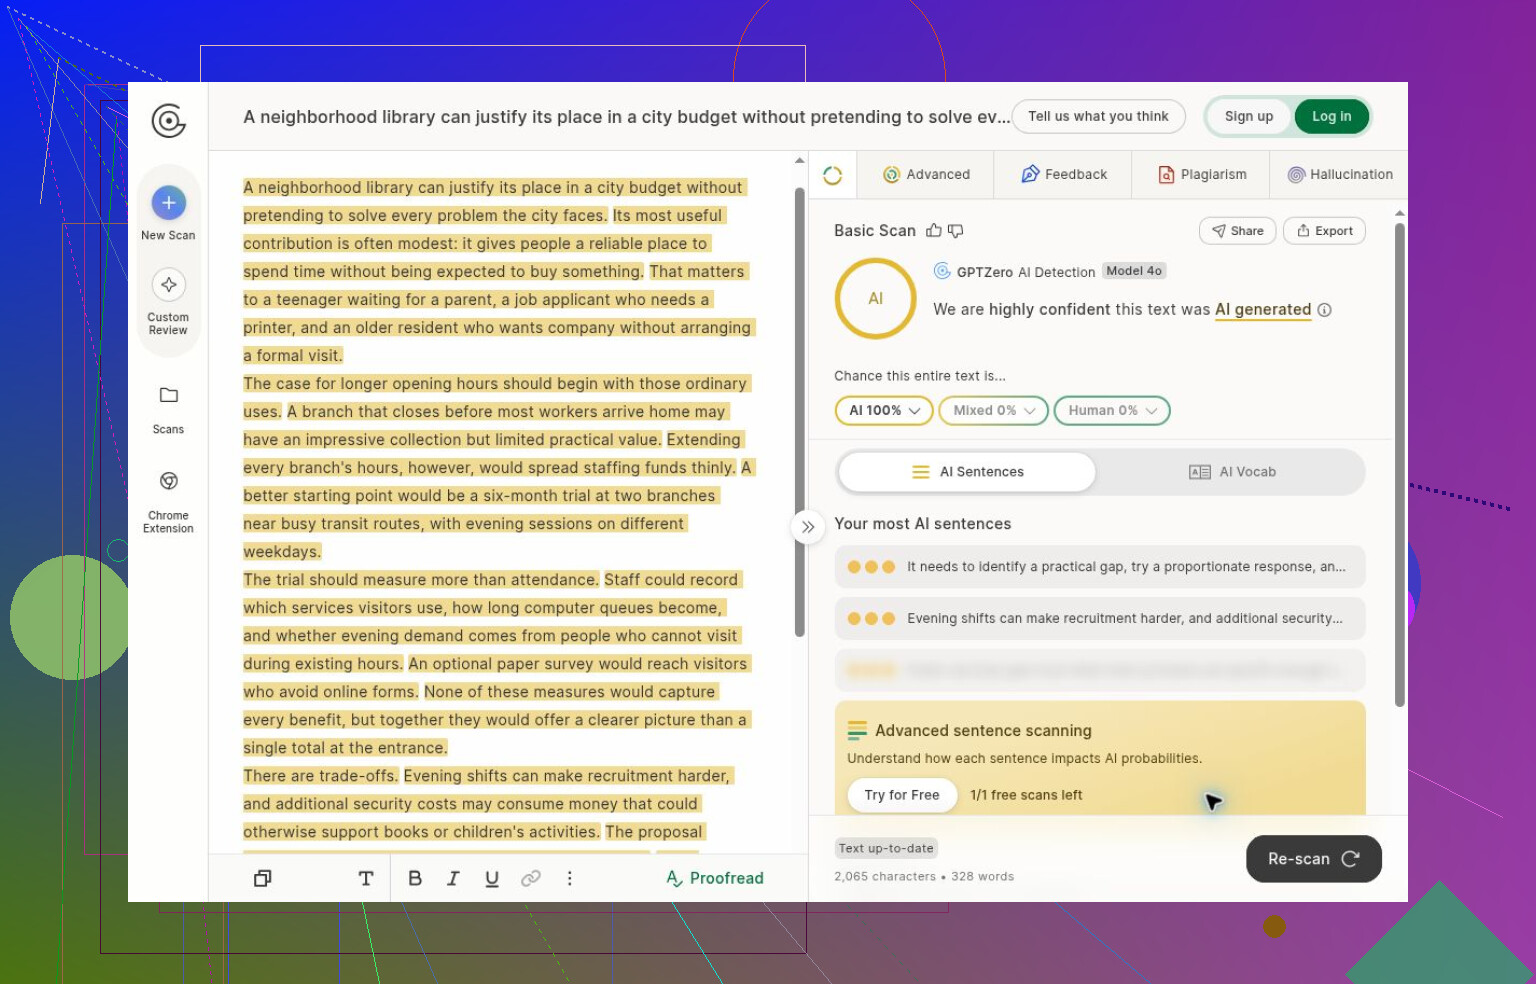Open the Scans folder
This screenshot has width=1536, height=984.
[x=168, y=410]
